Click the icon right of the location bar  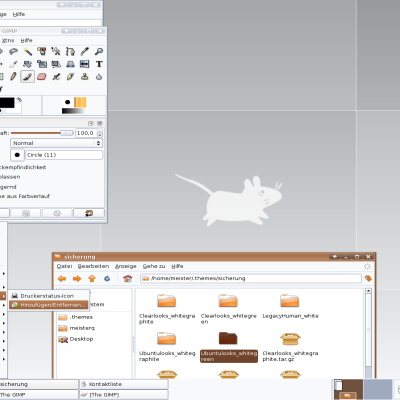coord(368,278)
